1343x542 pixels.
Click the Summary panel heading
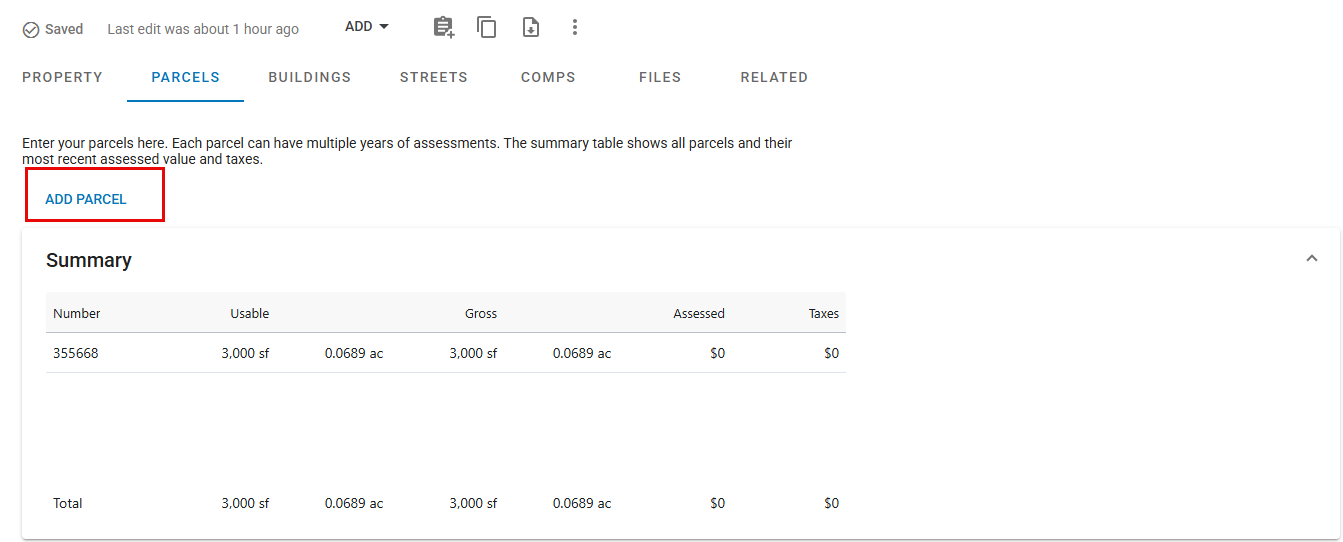pos(89,260)
